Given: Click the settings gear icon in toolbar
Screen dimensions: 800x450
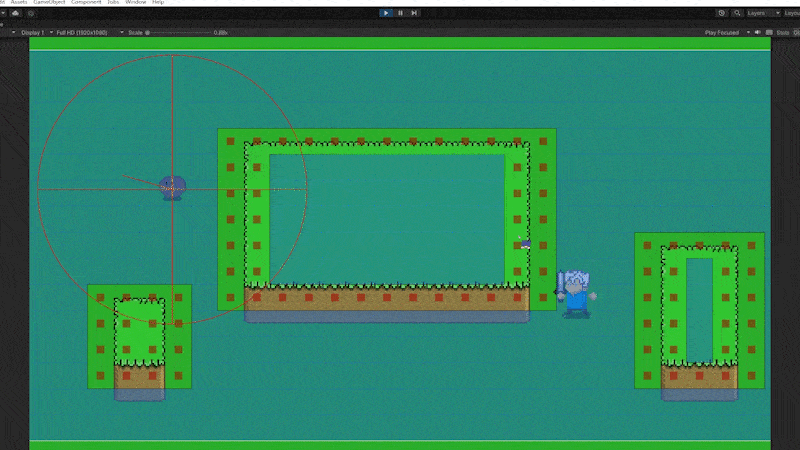Looking at the screenshot, I should tap(31, 13).
